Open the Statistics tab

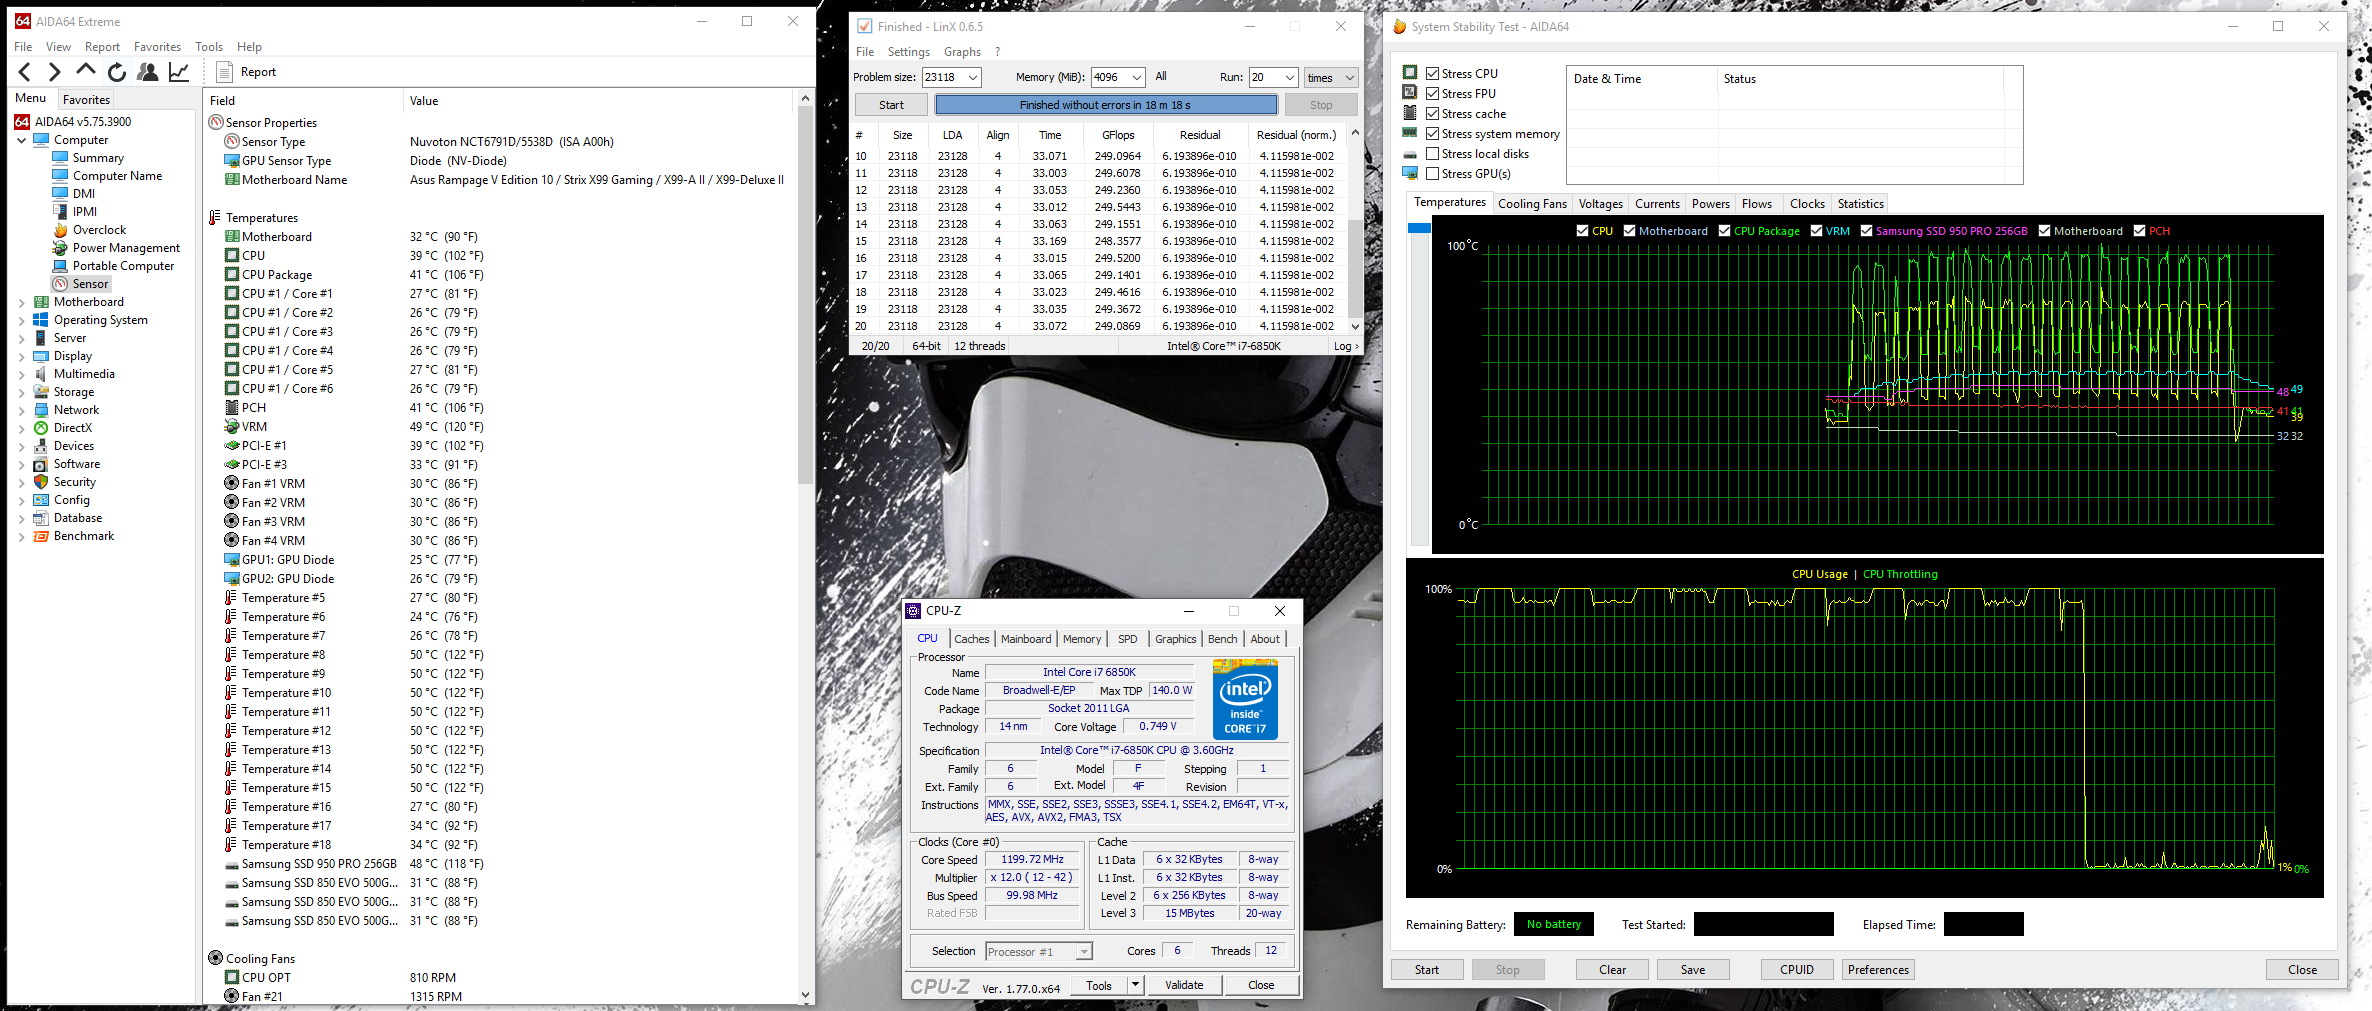[1860, 204]
